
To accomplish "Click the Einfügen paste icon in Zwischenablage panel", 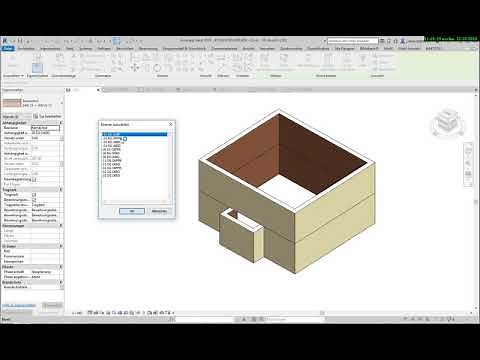I will point(60,61).
